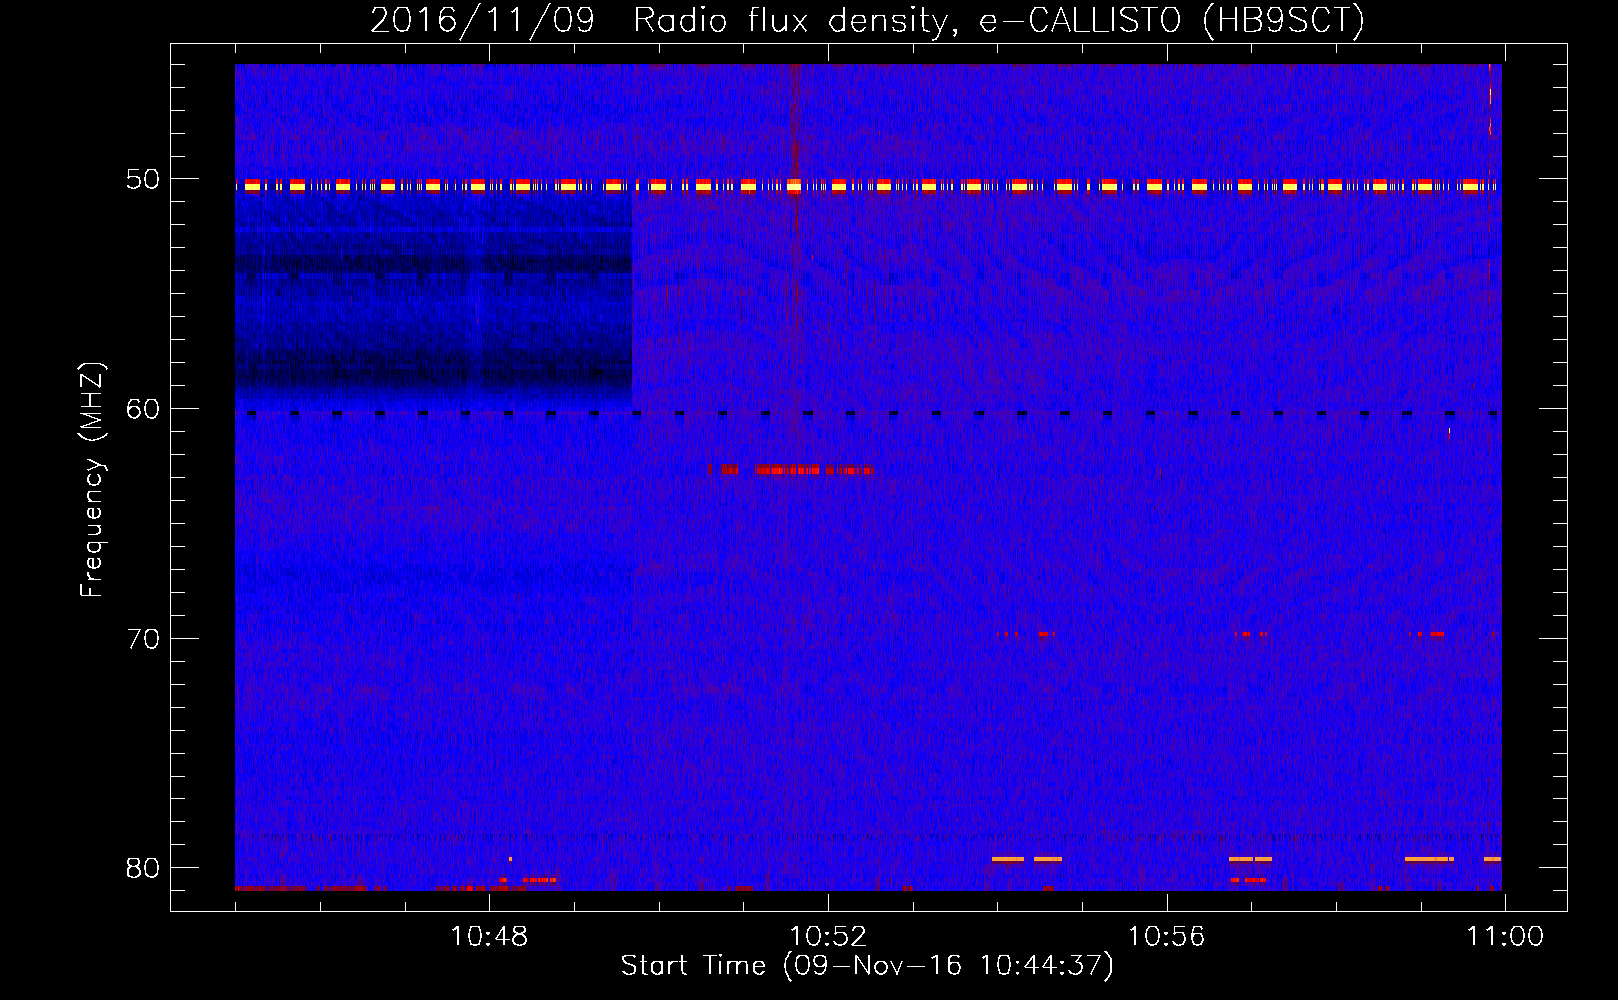Screen dimensions: 1618x1000
Task: Click the "60" frequency tick label
Action: (143, 409)
